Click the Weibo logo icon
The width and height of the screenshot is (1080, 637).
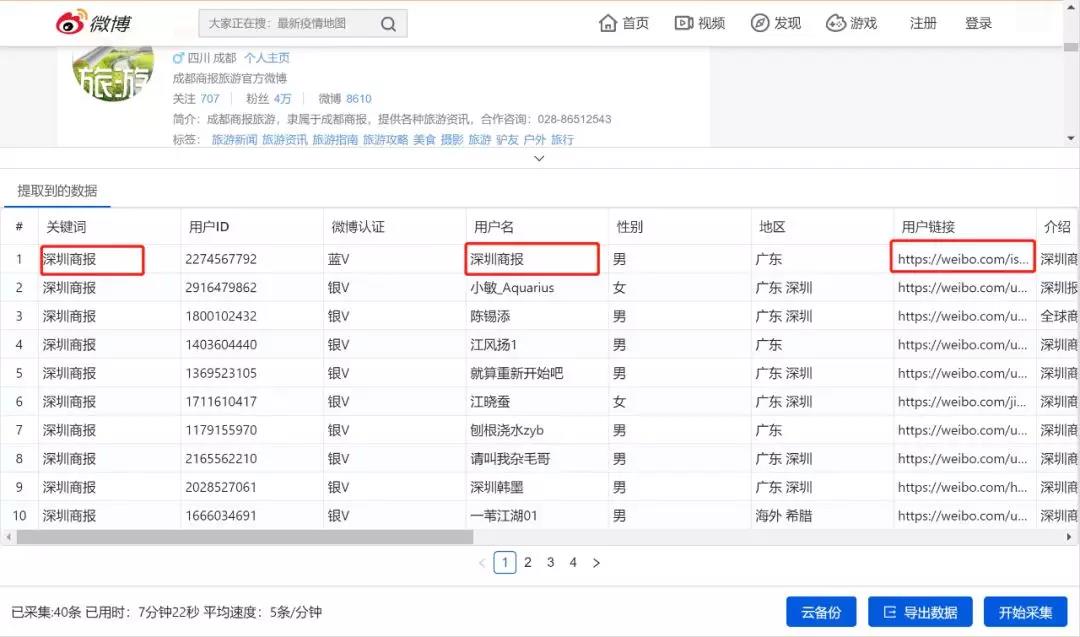[x=72, y=23]
